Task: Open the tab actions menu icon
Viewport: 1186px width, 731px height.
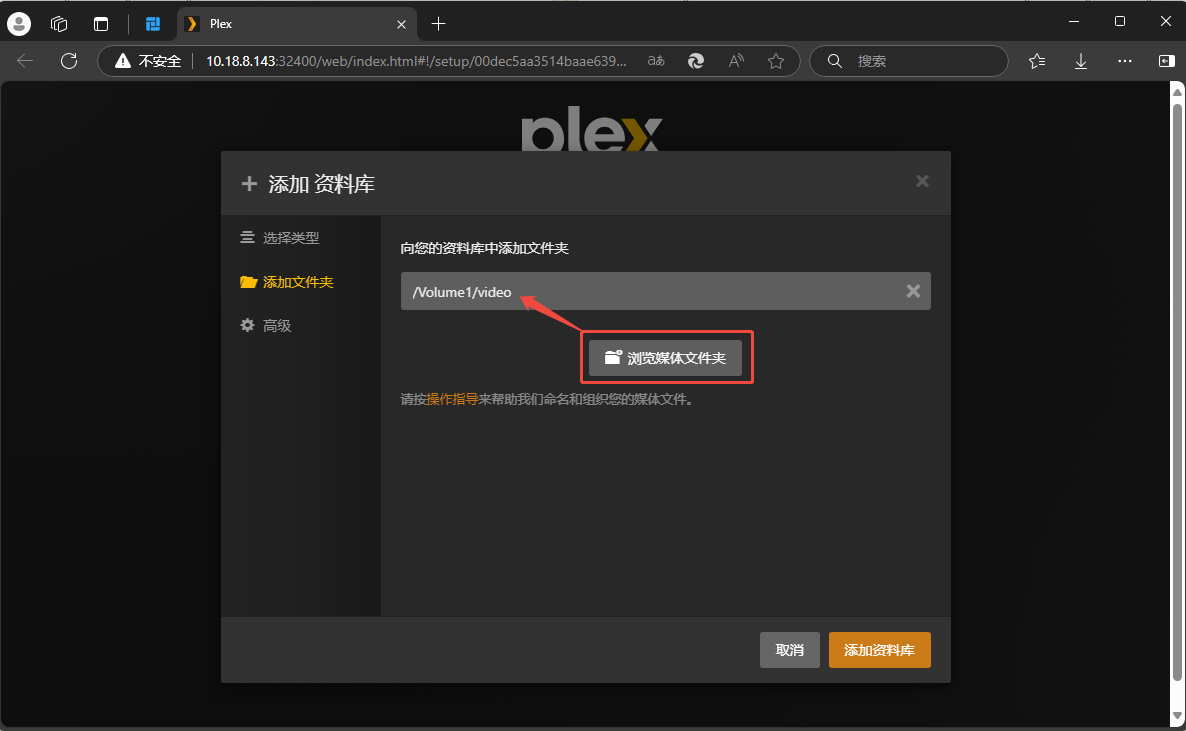Action: [x=101, y=24]
